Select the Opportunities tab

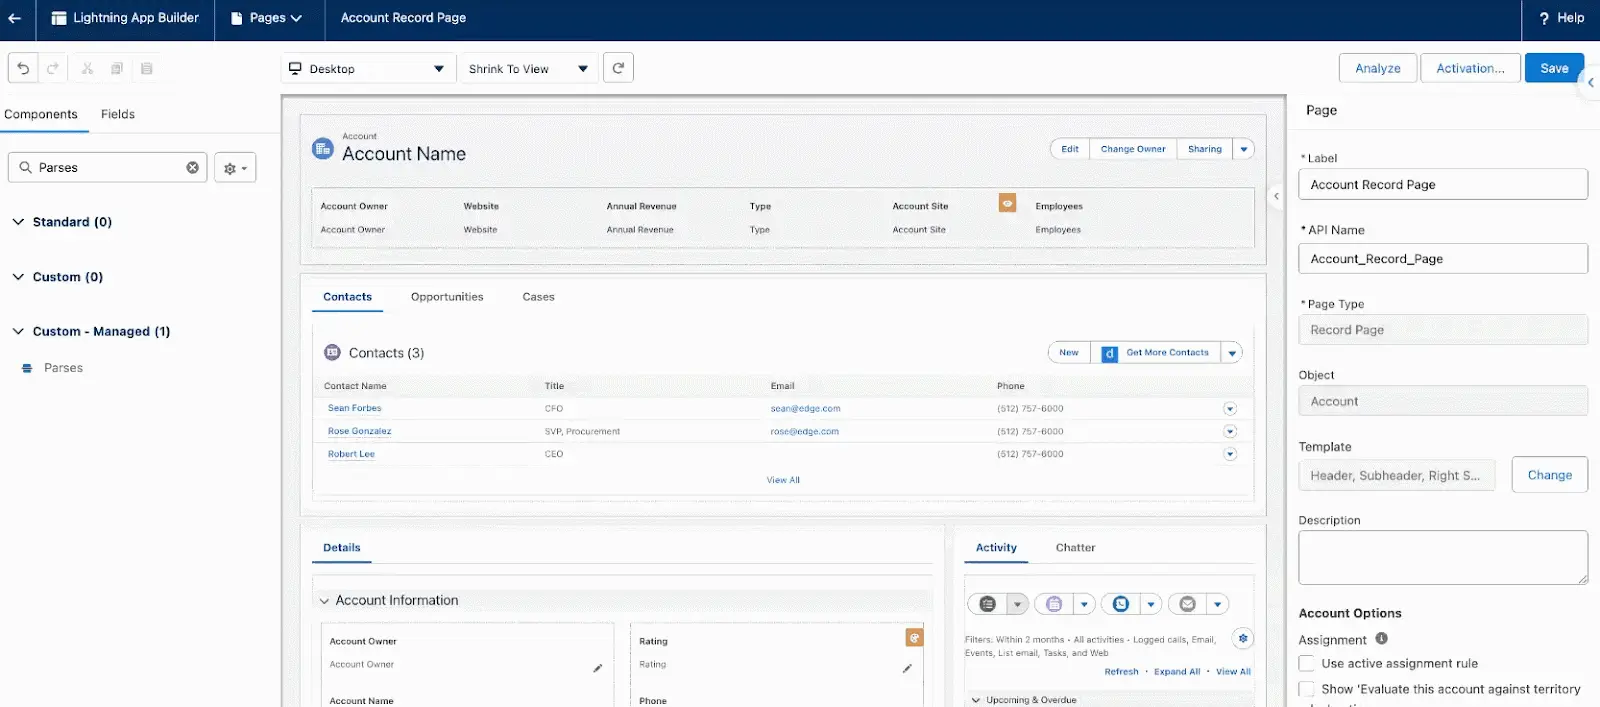coord(447,297)
